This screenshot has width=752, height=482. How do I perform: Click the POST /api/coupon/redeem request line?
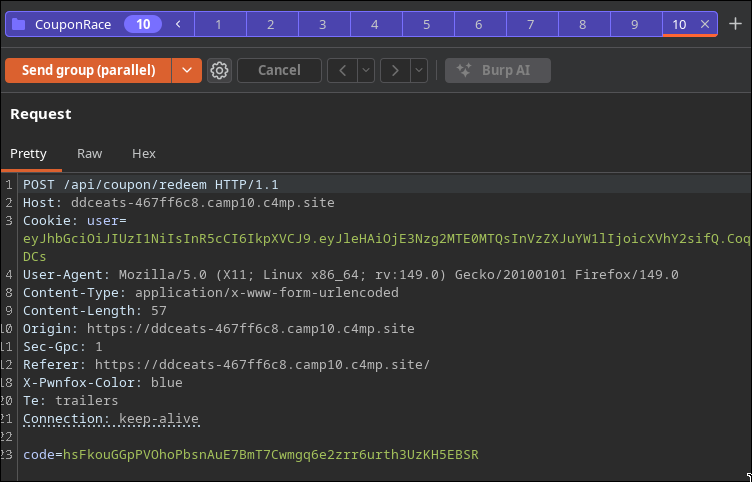tap(151, 185)
